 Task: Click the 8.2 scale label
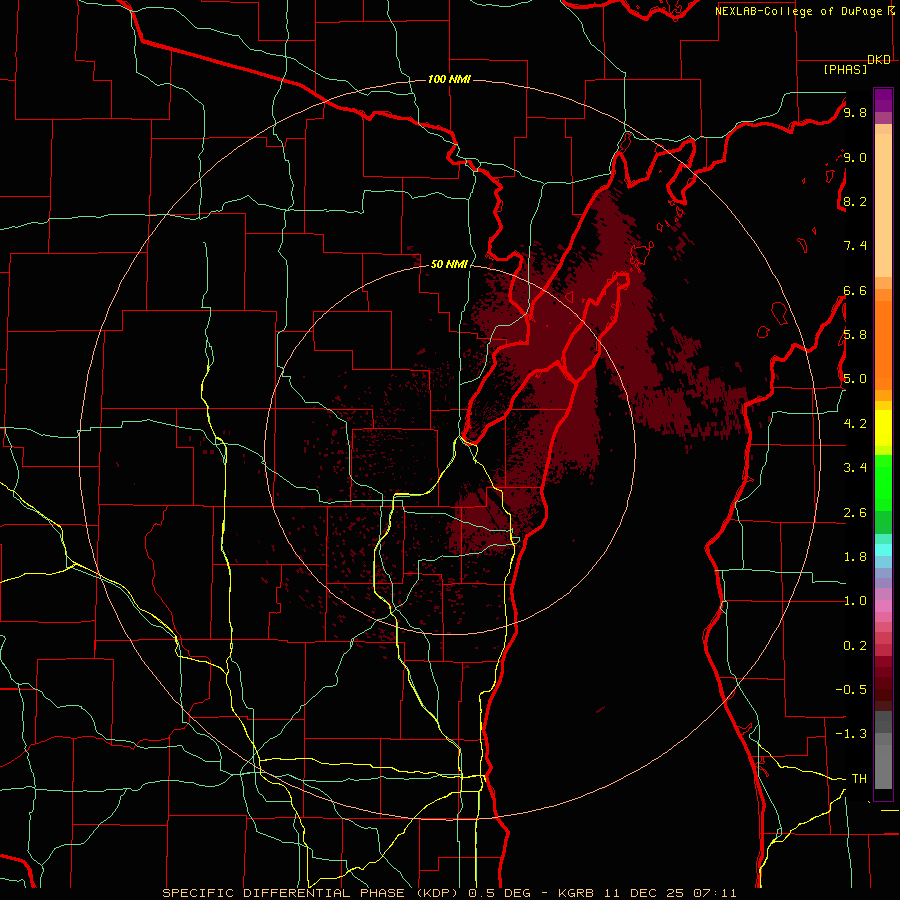coord(855,201)
